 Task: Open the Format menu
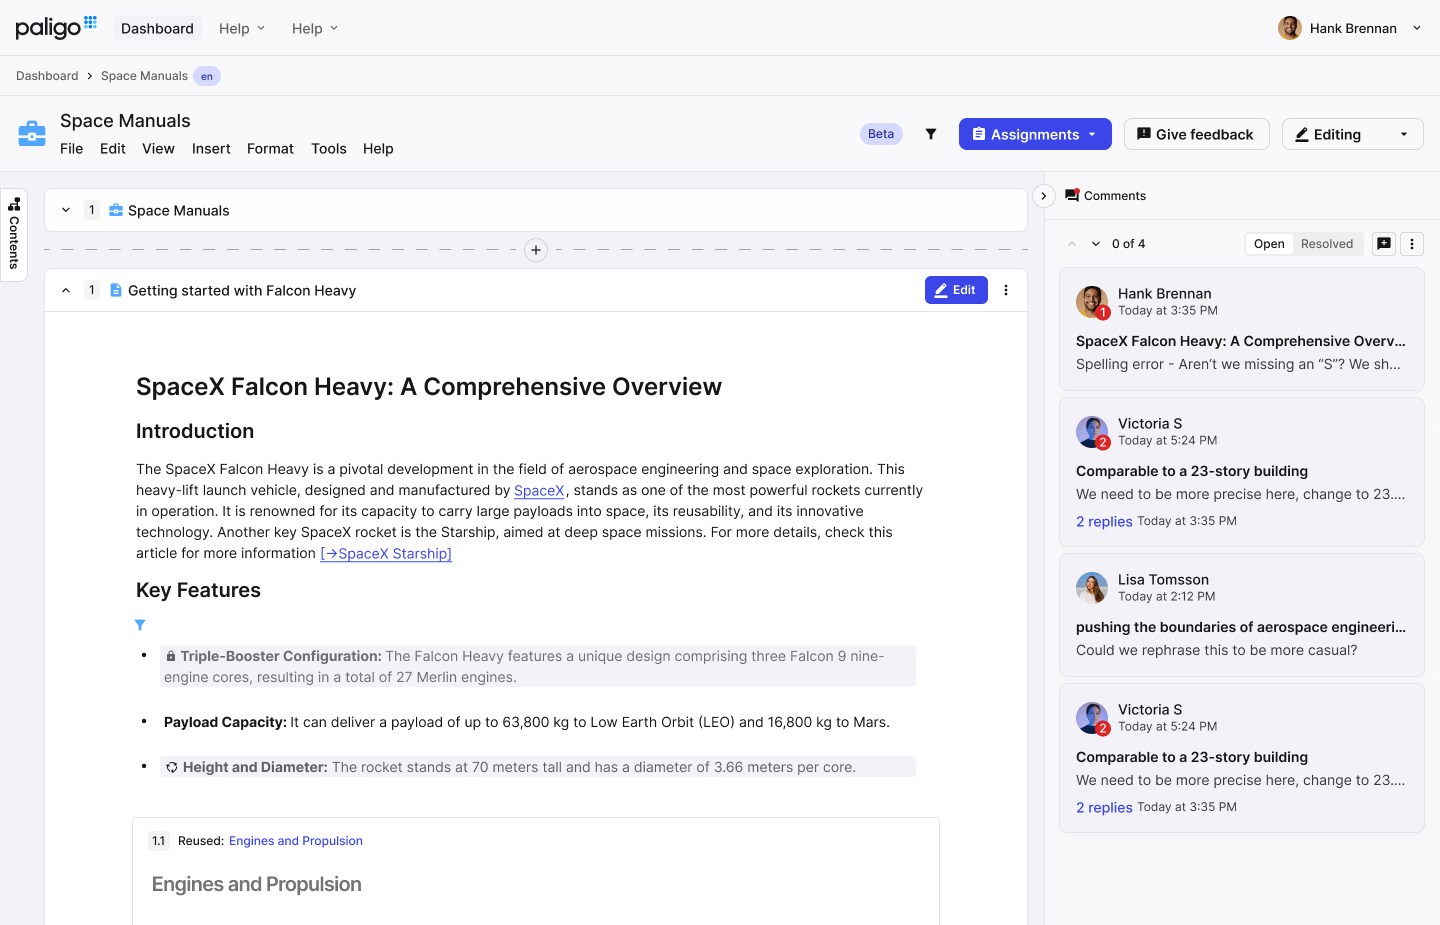(x=270, y=149)
